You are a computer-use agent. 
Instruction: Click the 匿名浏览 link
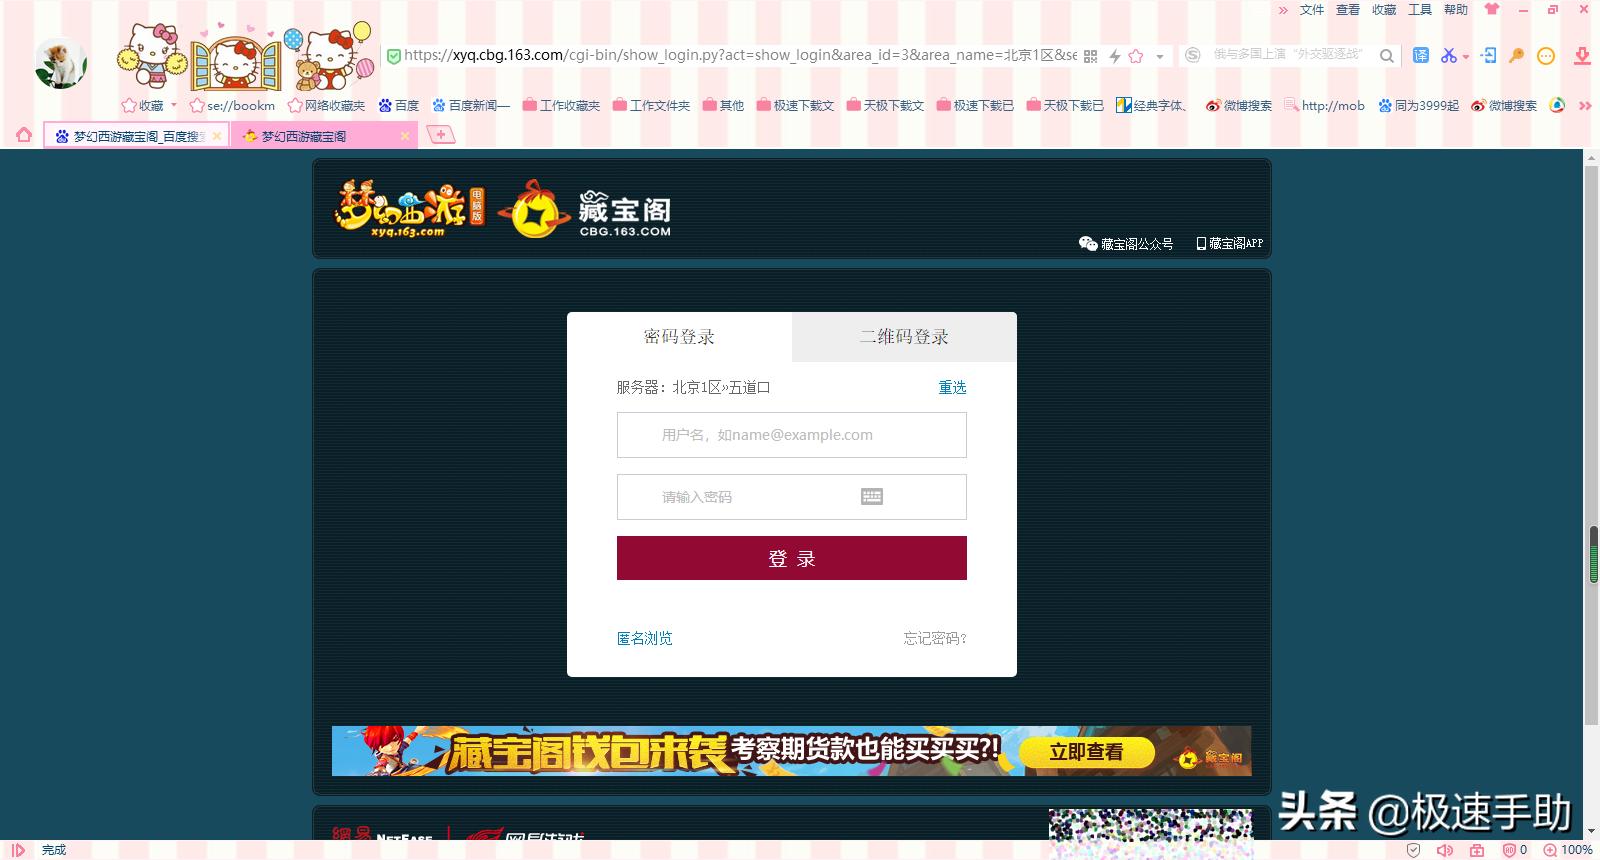pos(645,638)
